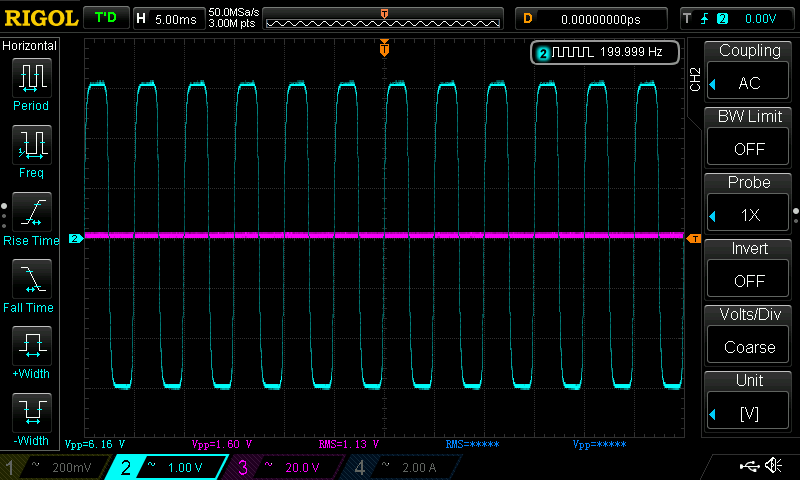Toggle the Invert OFF setting
Viewport: 800px width, 480px height.
click(748, 281)
